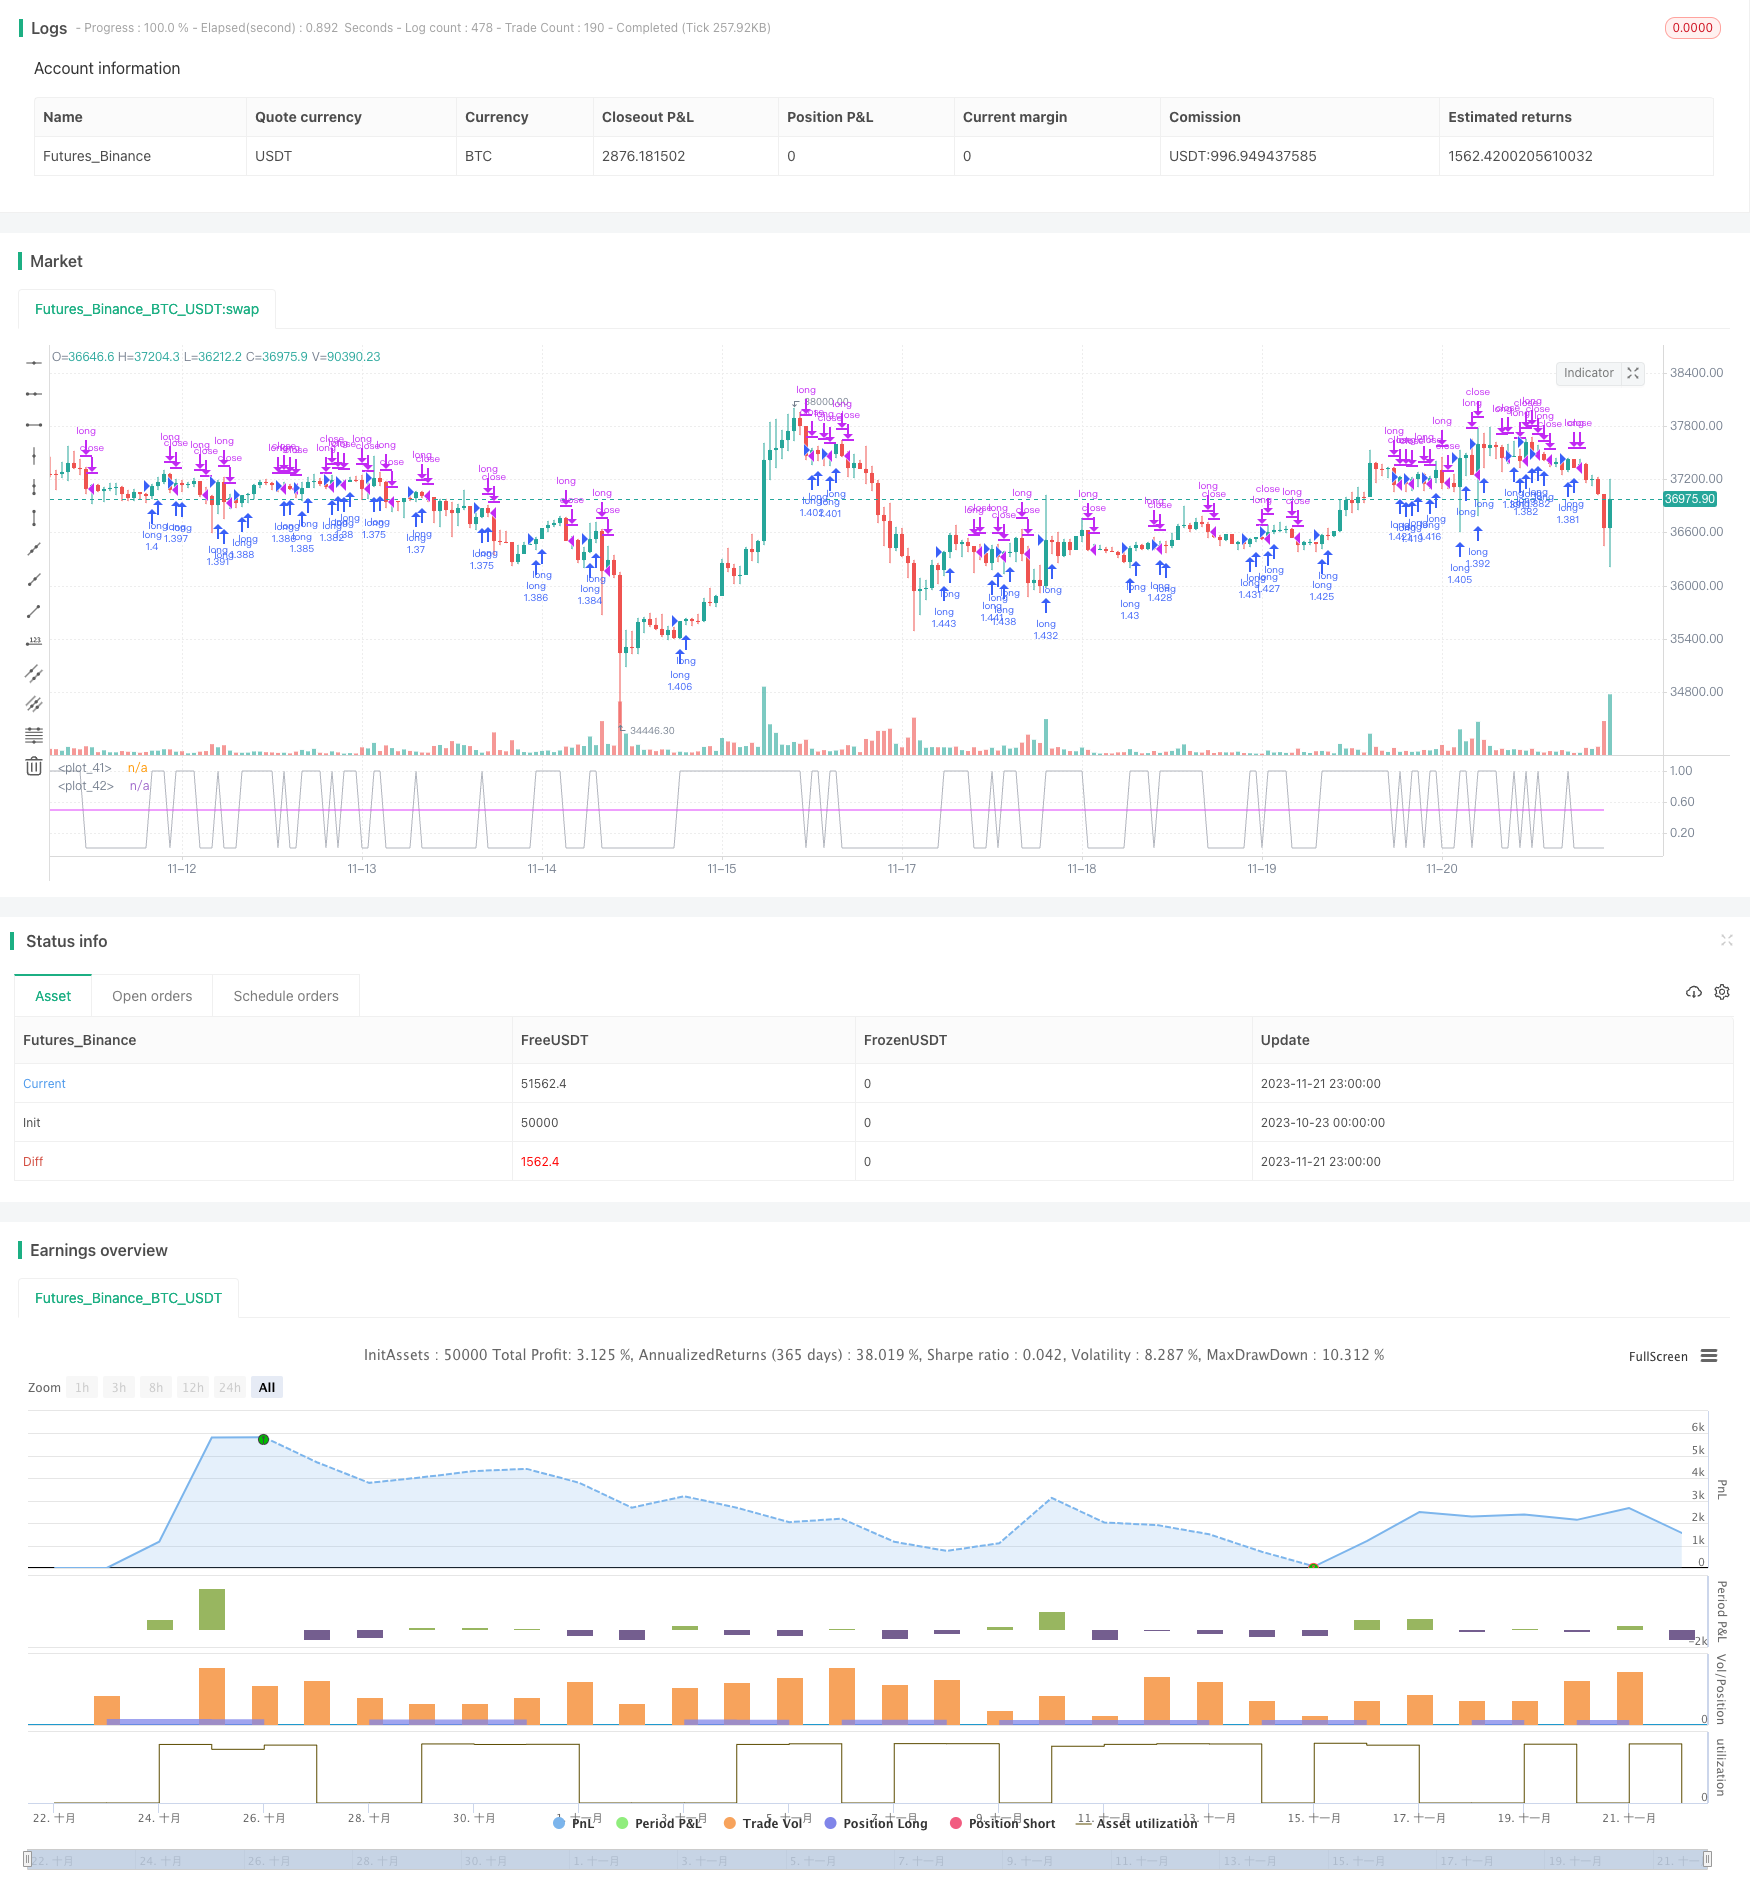Click the FrozenUSDT column header
The width and height of the screenshot is (1750, 1898).
click(x=905, y=1040)
